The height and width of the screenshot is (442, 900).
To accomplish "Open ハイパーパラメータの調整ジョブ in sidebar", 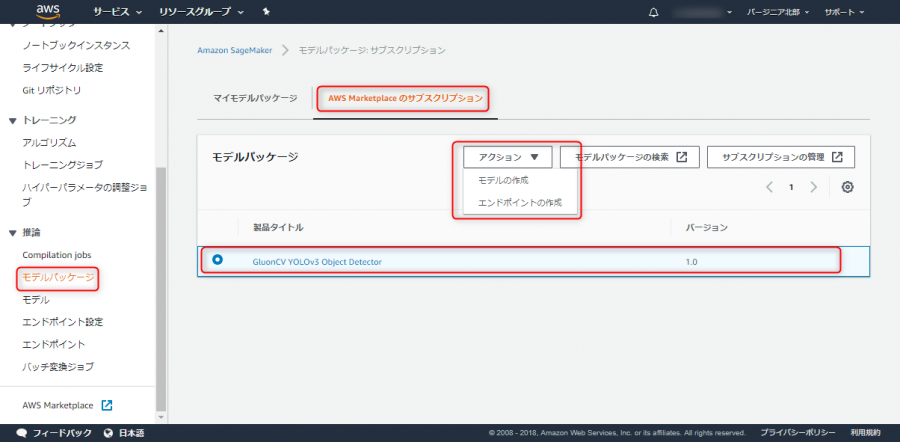I will point(84,195).
